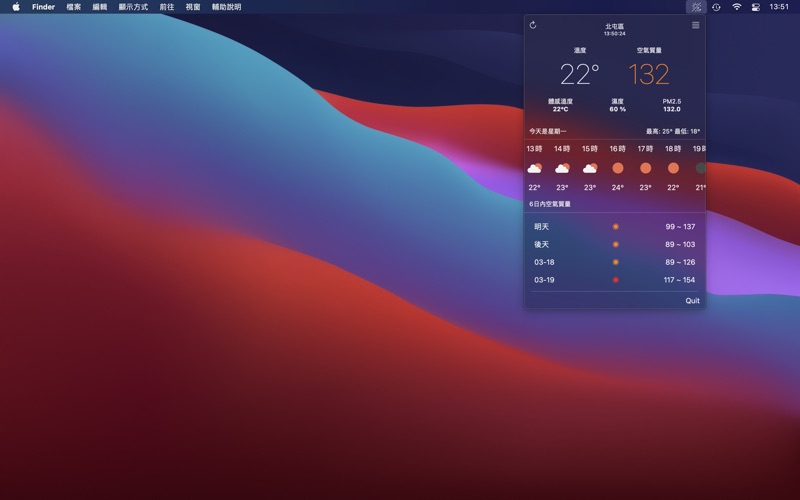Click the 22° temperature reading
Image resolution: width=800 pixels, height=500 pixels.
coord(580,74)
